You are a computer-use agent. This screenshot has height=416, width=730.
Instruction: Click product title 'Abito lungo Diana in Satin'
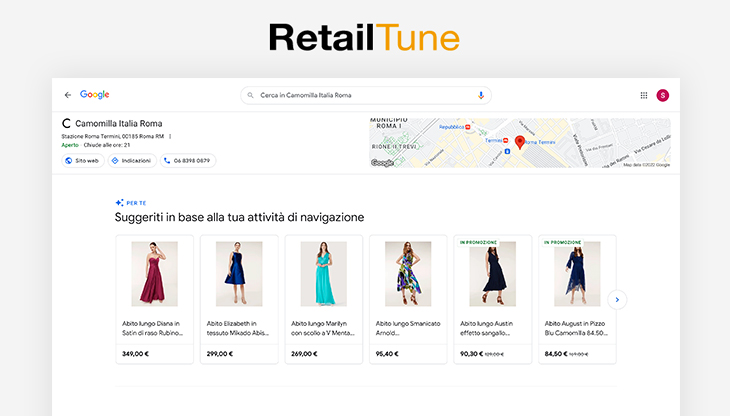(153, 328)
